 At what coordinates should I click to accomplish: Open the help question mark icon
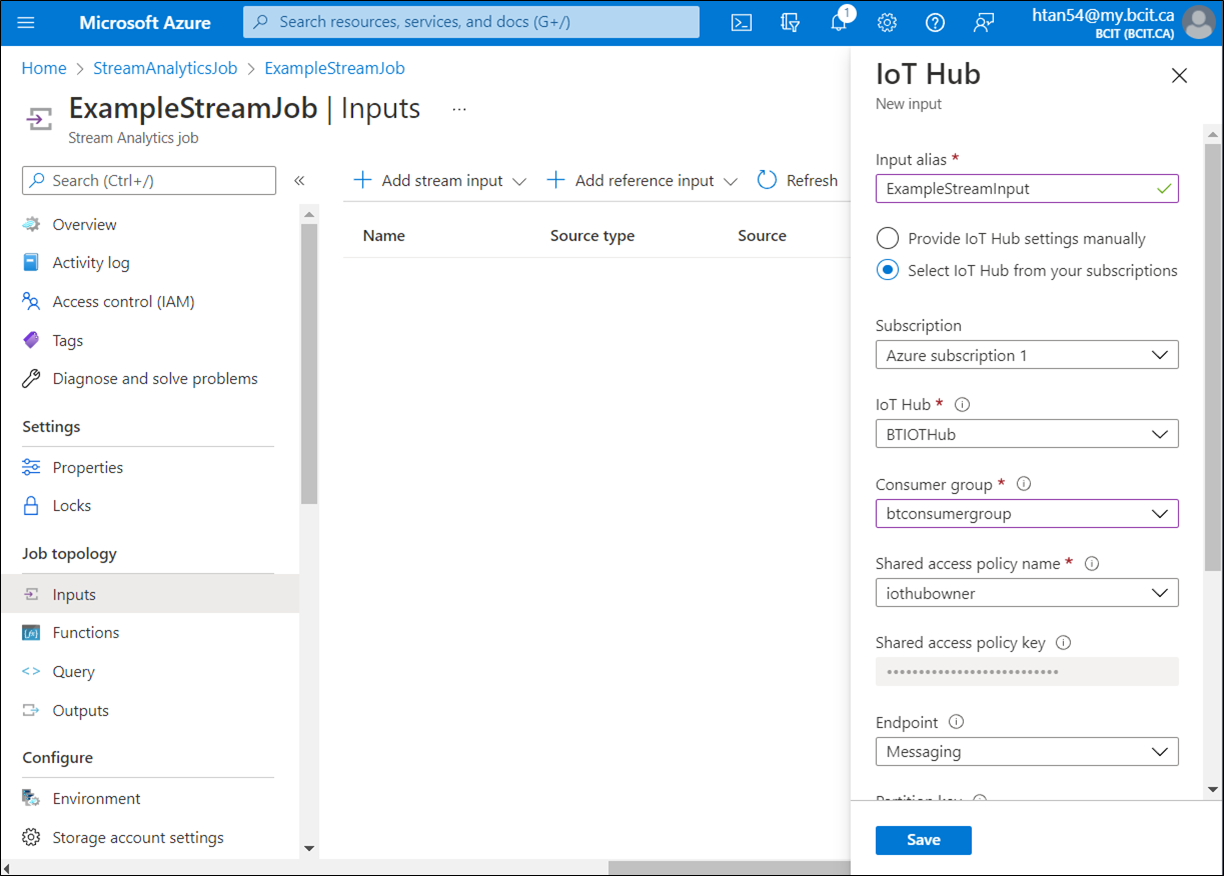(935, 21)
